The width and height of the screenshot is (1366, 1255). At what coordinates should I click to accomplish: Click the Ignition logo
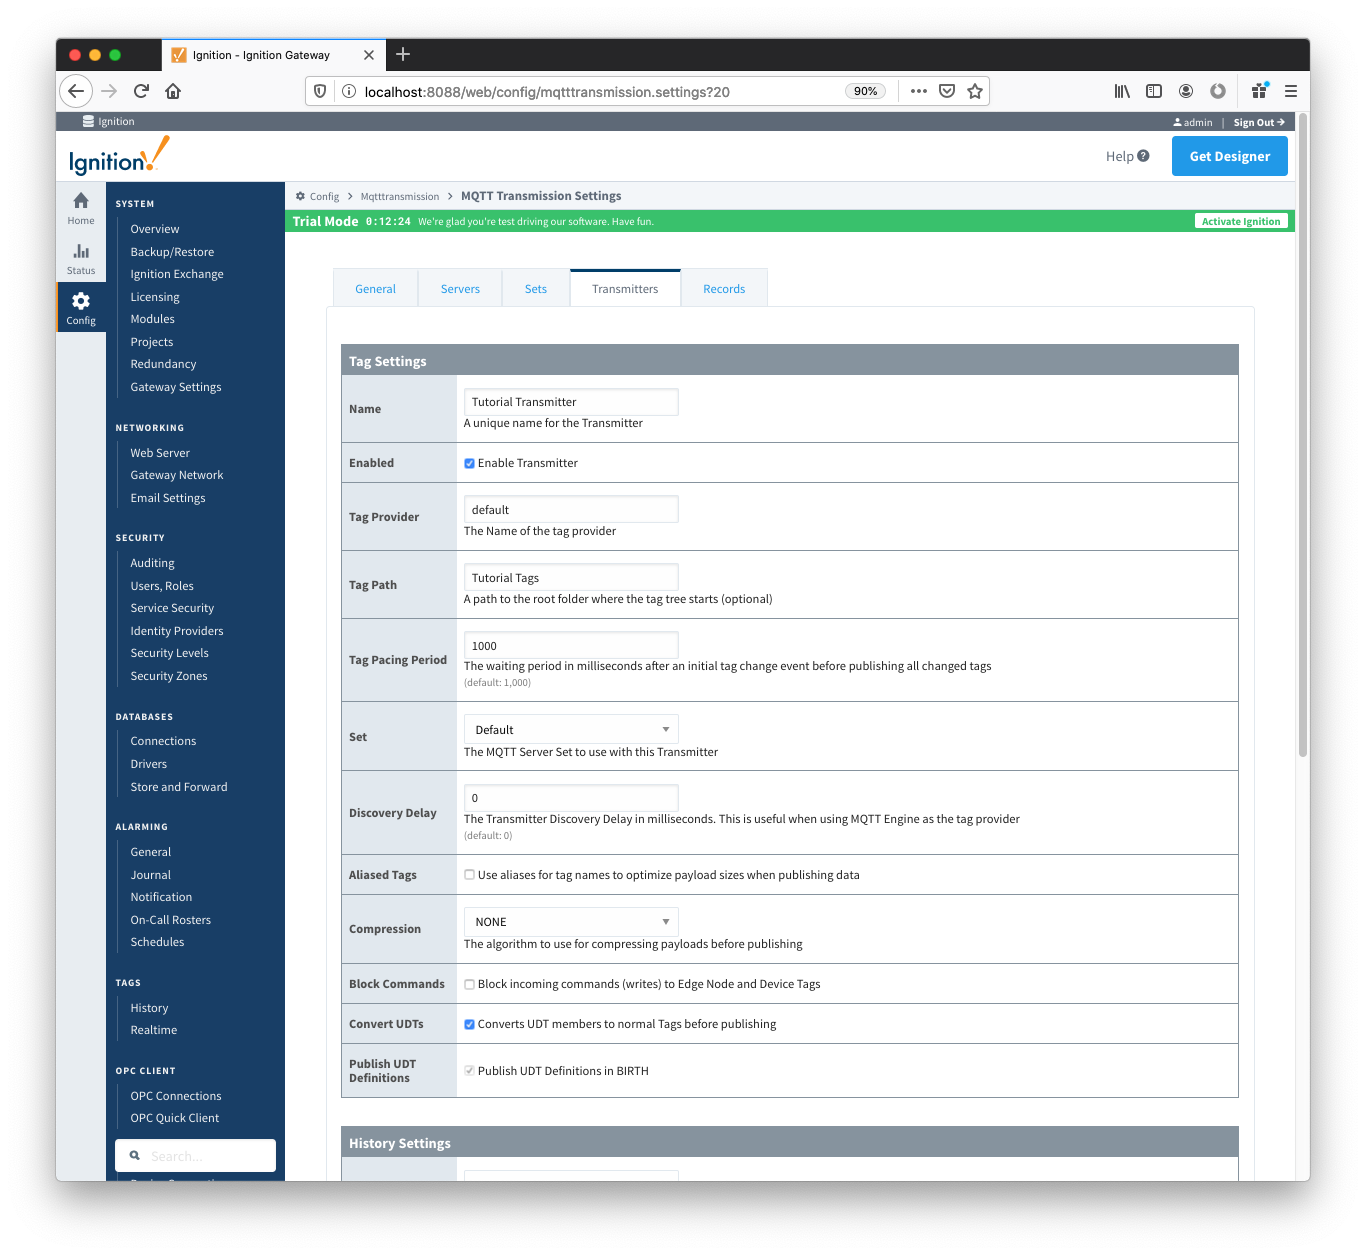point(119,157)
